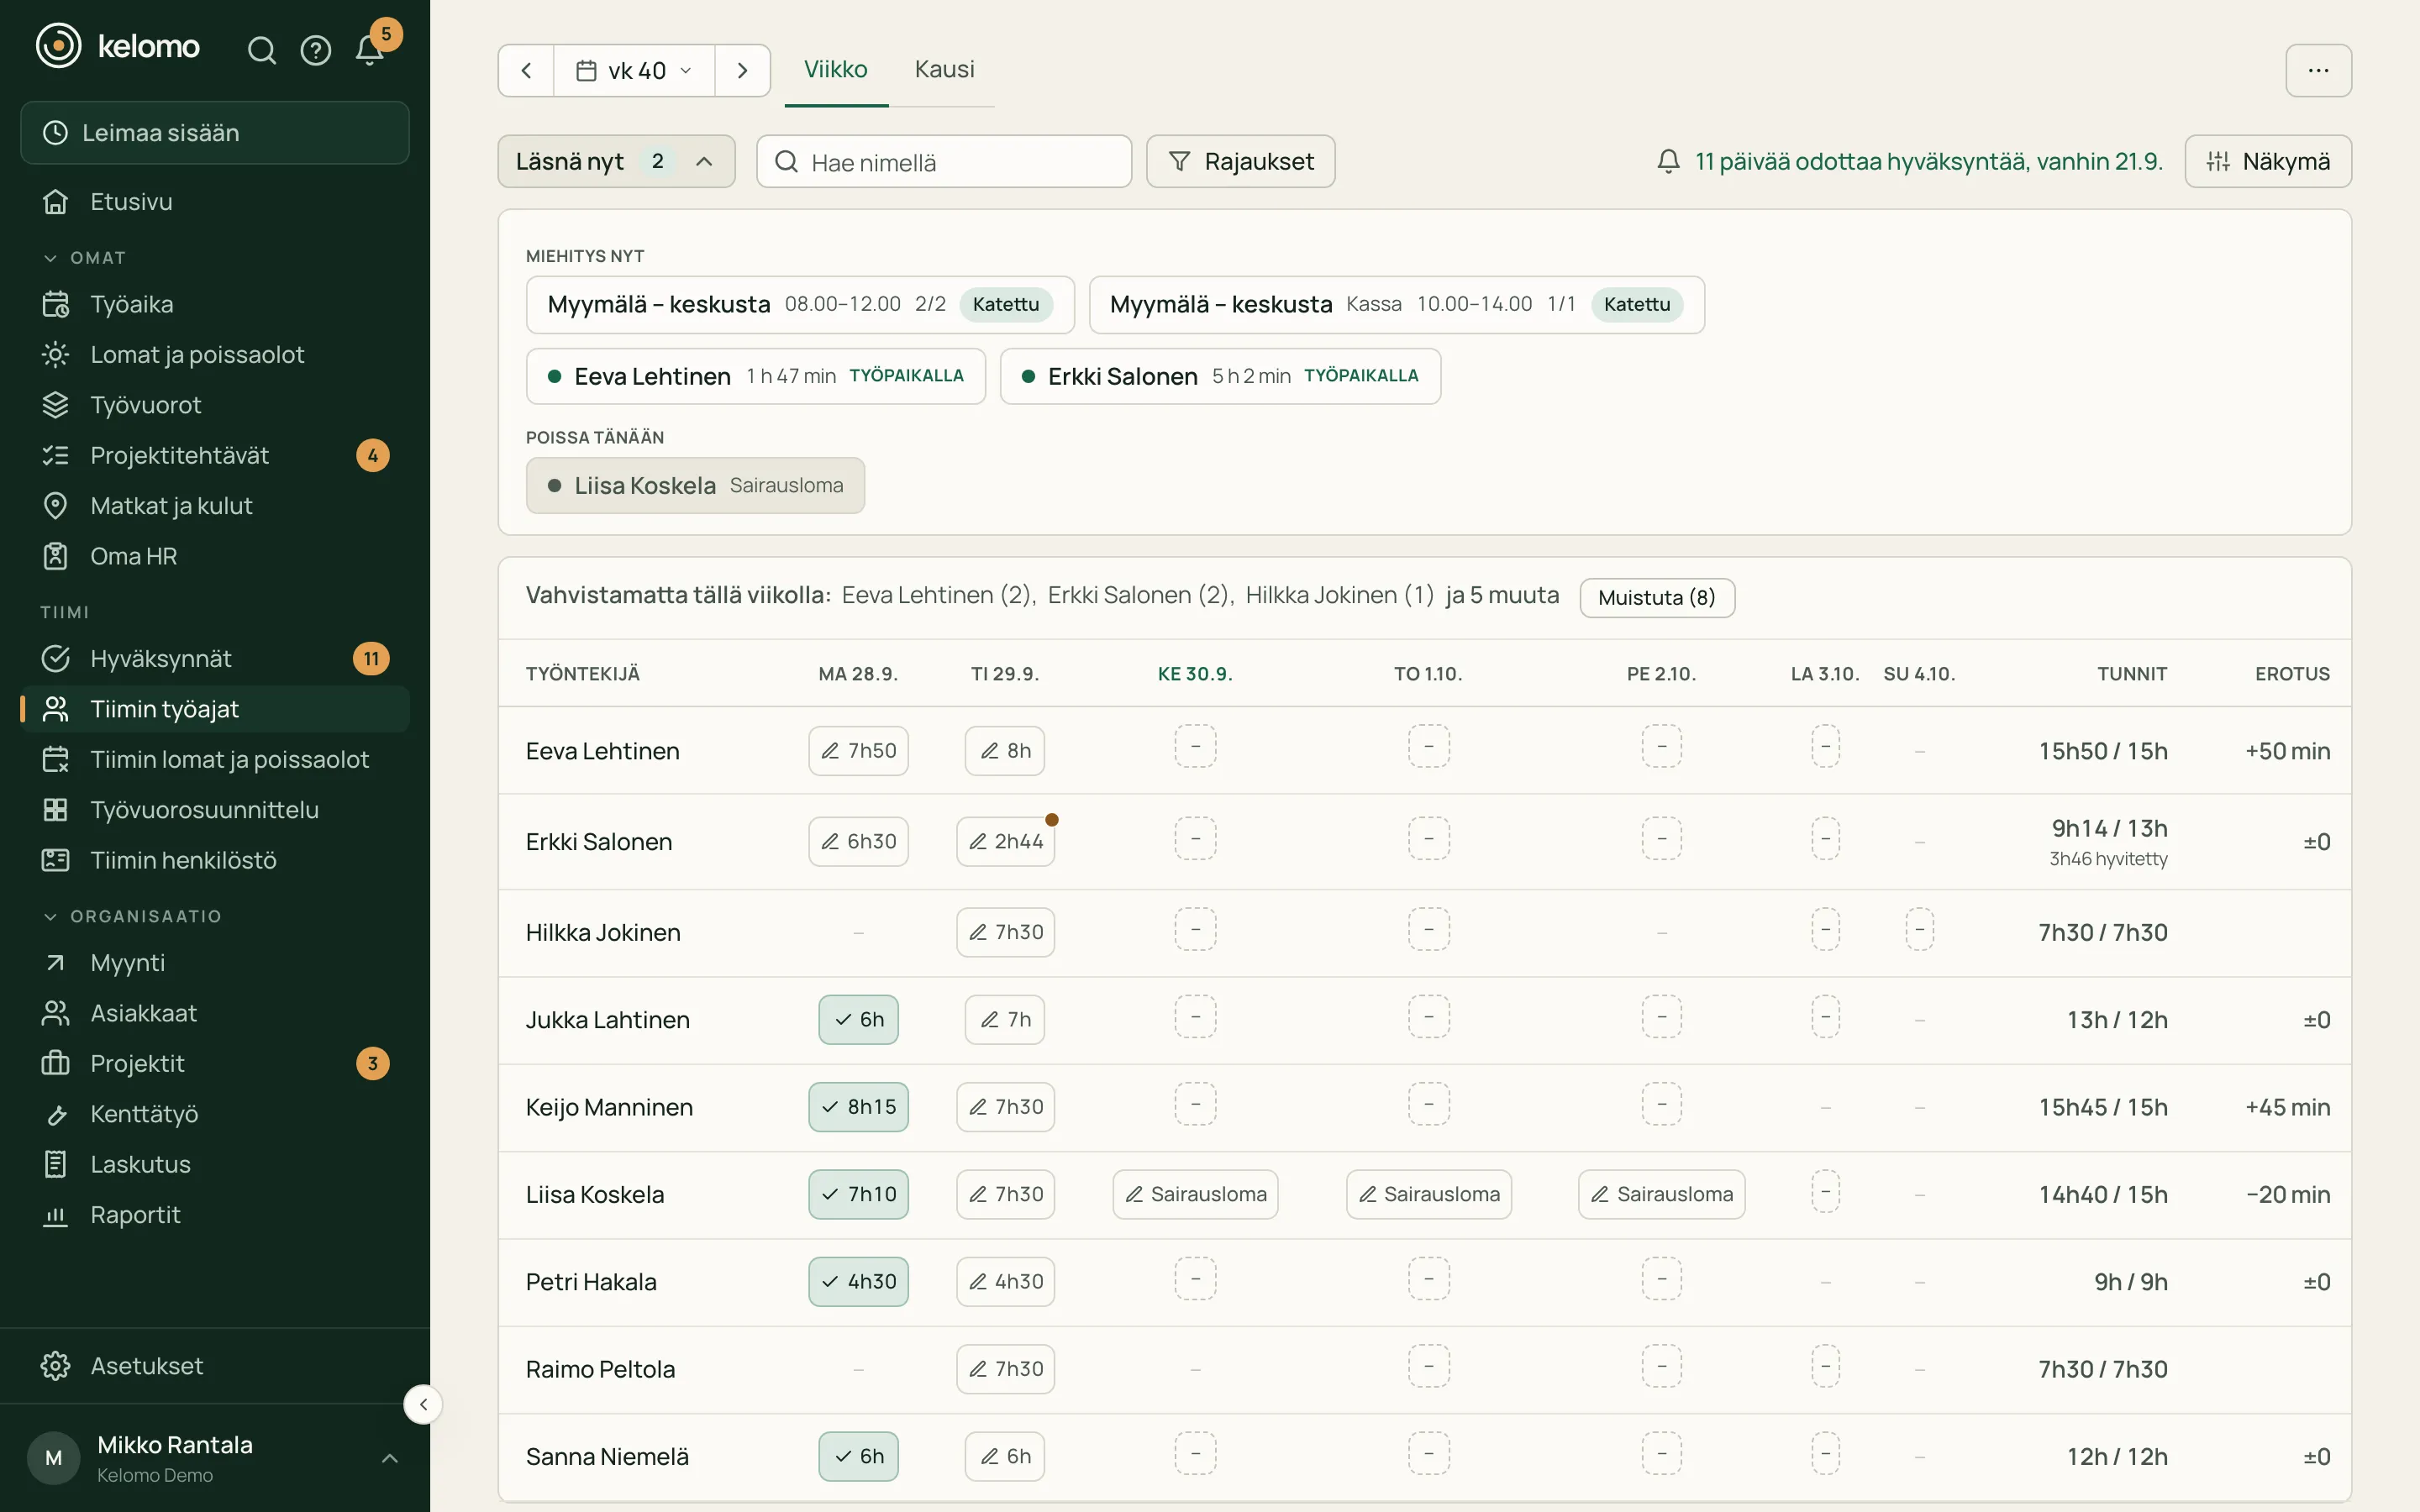Collapse the OMAT sidebar section
The image size is (2420, 1512).
(84, 257)
